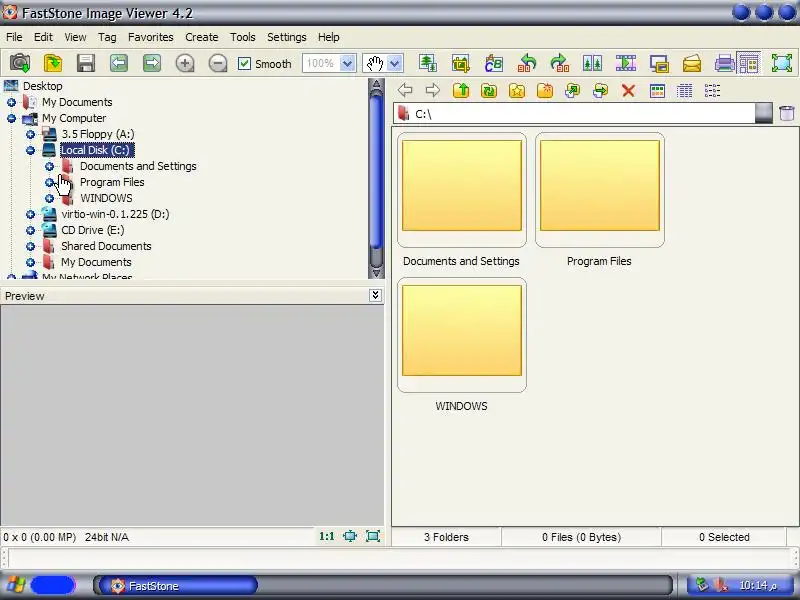Collapse the Local Disk (C:) node
800x600 pixels.
click(30, 150)
